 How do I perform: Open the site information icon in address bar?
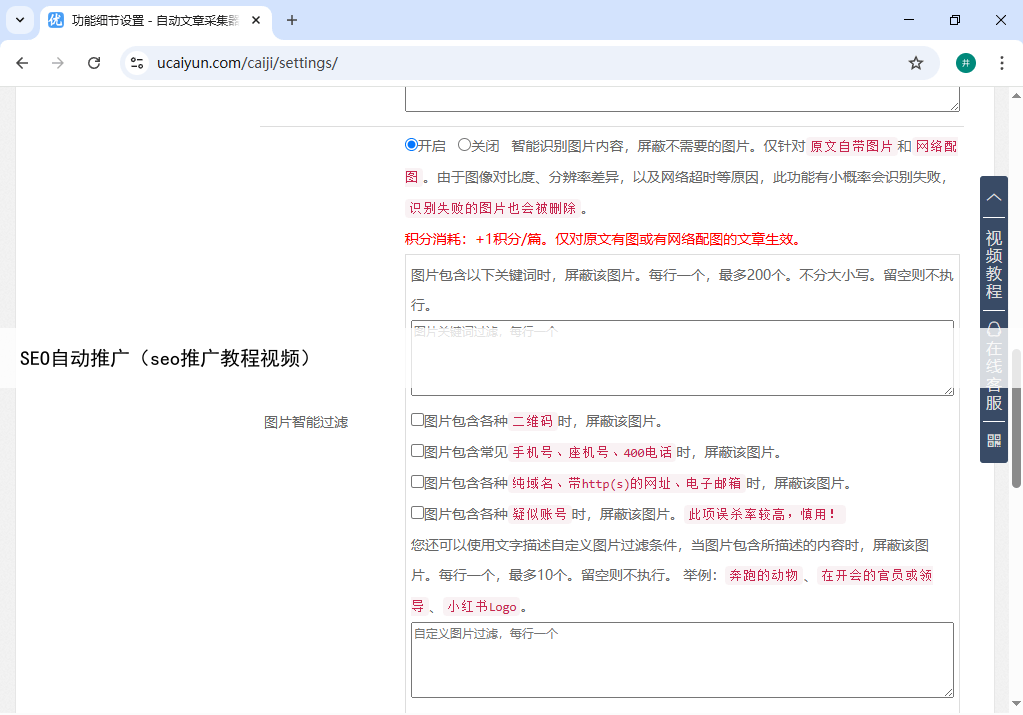138,63
